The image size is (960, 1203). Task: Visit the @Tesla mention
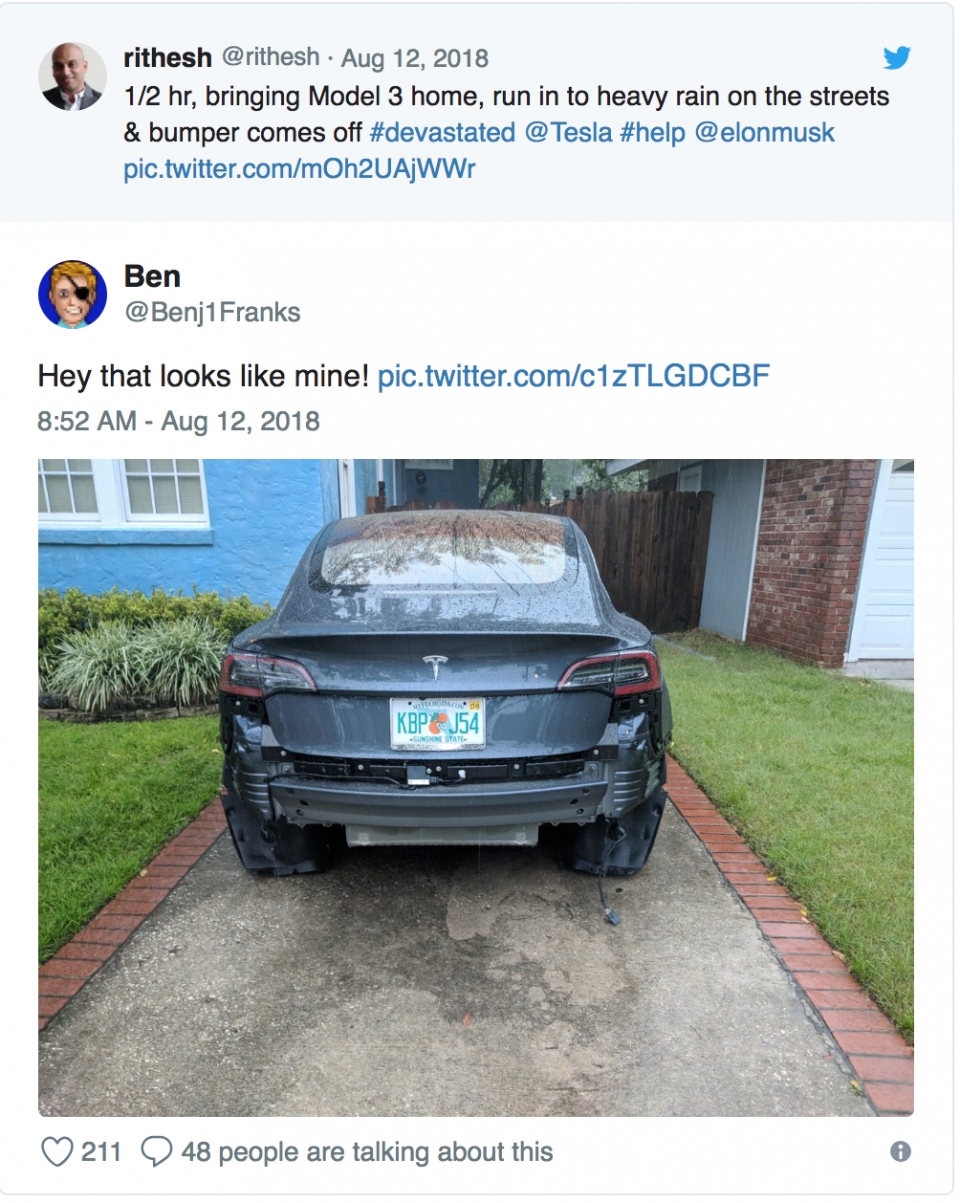click(x=568, y=133)
